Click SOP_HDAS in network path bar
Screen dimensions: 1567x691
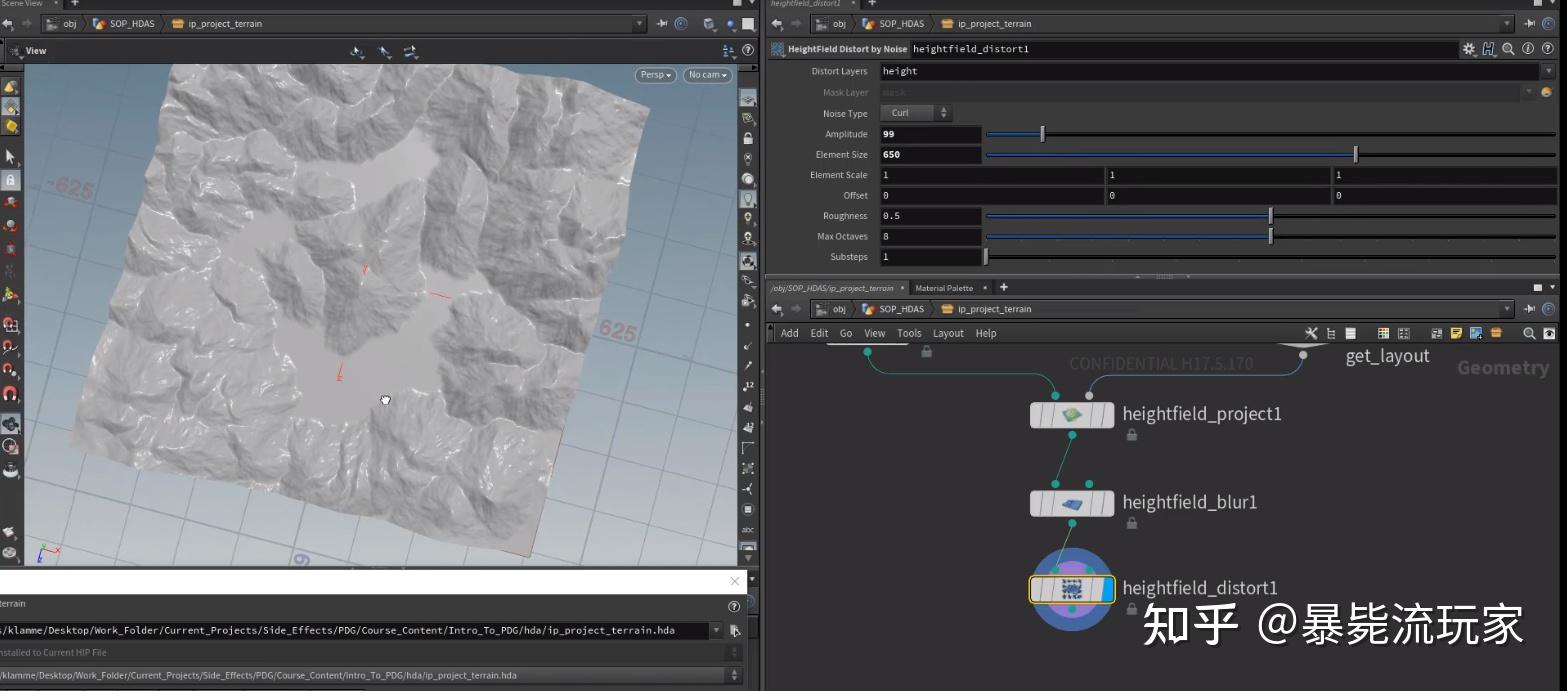901,309
